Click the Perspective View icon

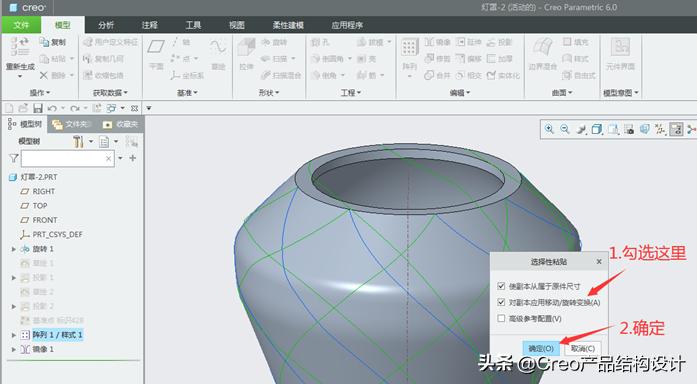[645, 129]
